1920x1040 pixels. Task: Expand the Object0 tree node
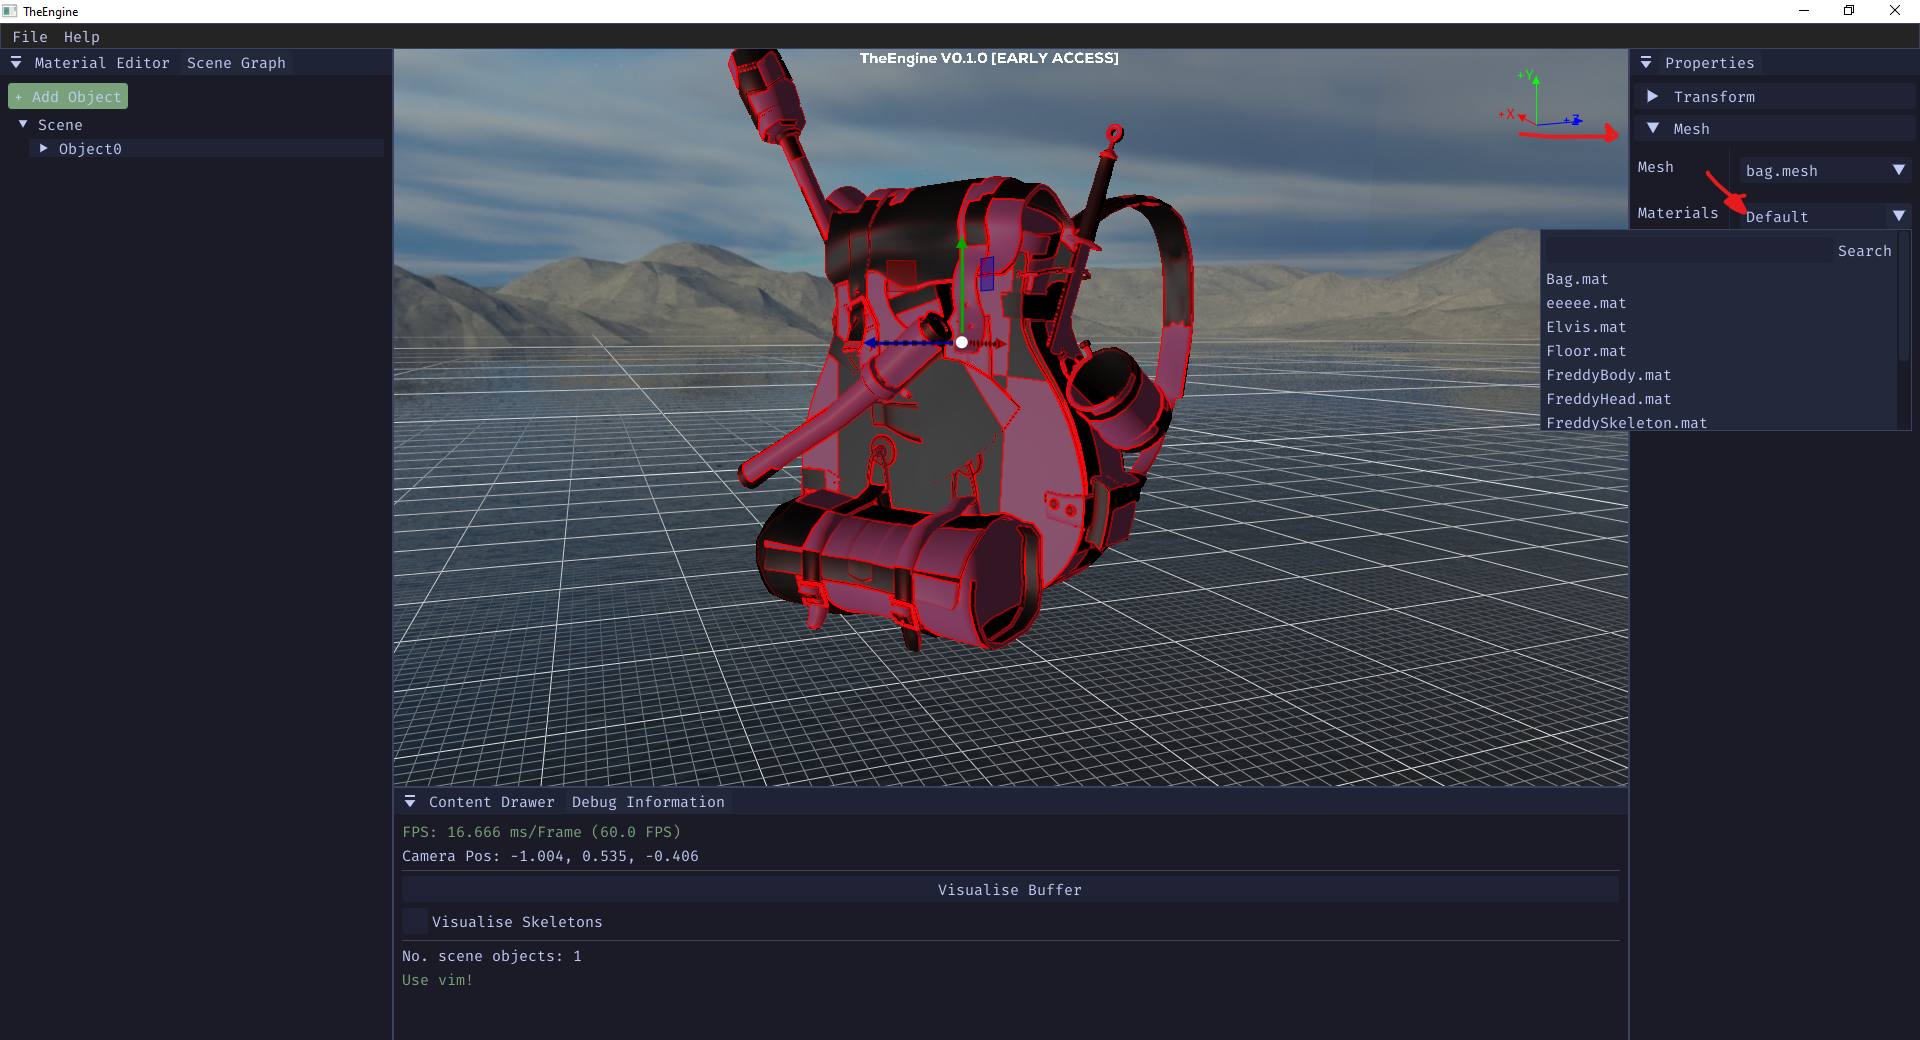pos(44,148)
